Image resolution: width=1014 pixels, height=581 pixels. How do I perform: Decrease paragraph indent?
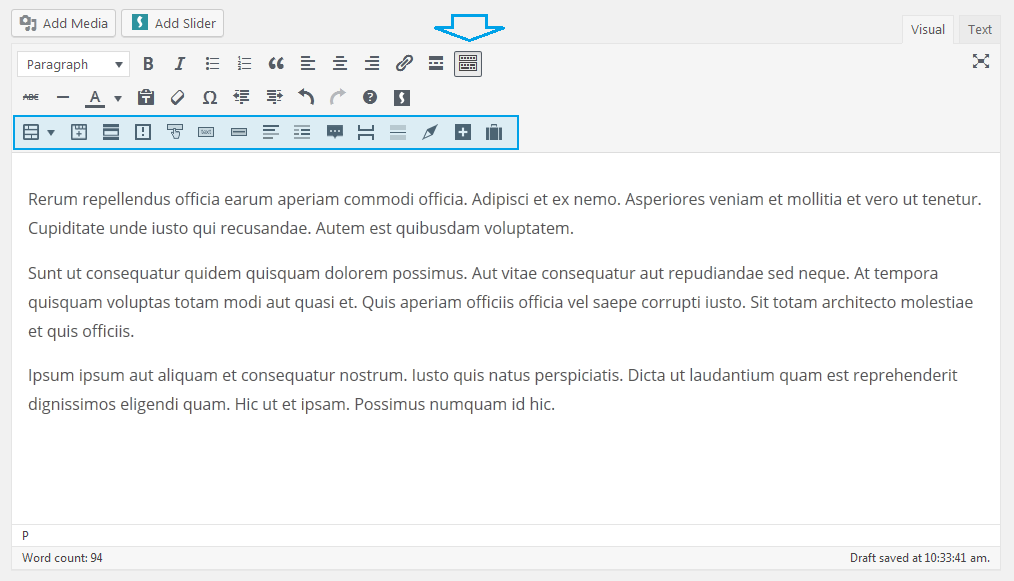tap(241, 97)
